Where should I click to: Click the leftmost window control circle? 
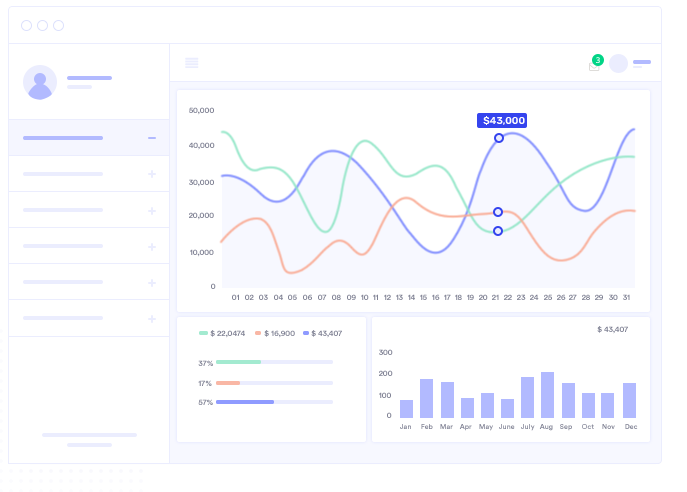(26, 25)
